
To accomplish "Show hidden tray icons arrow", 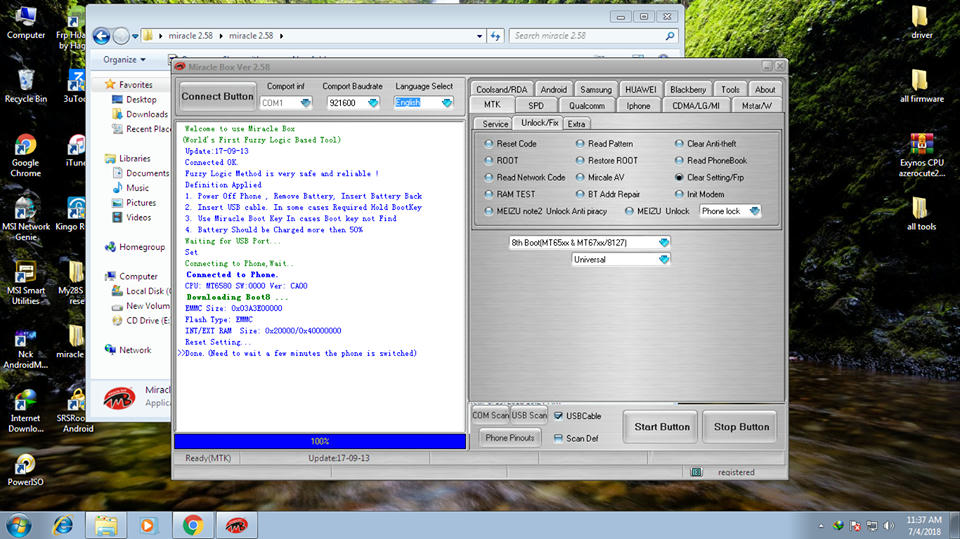I will pos(820,526).
